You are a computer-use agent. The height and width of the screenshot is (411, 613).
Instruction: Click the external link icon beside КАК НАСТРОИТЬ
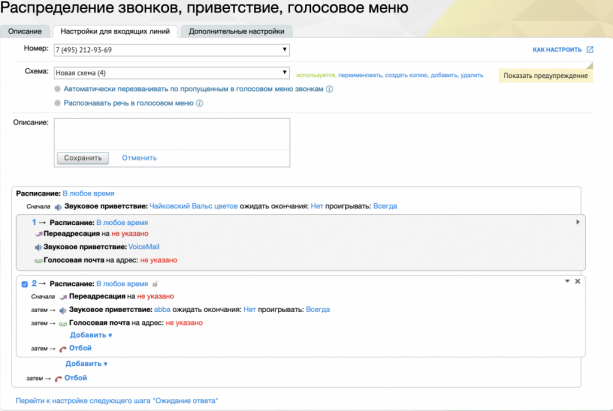(x=590, y=50)
